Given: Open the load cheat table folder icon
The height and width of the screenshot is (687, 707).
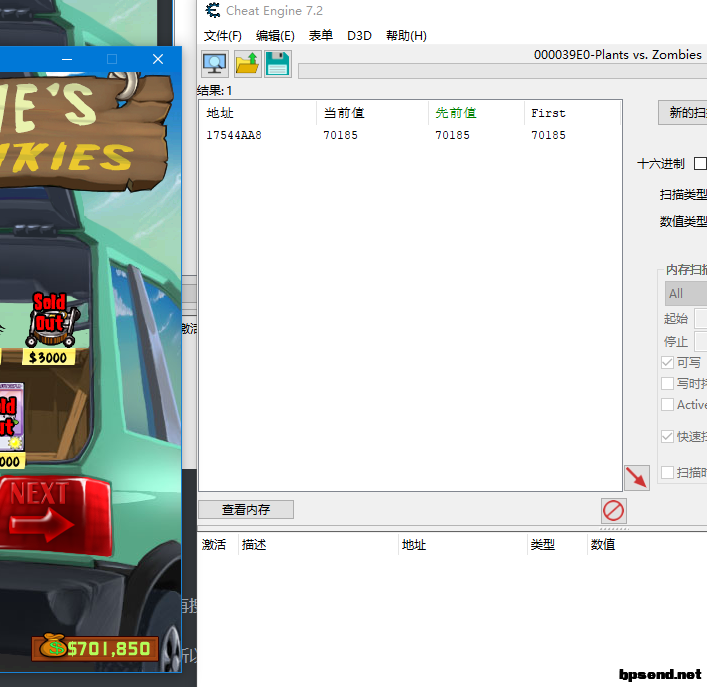Looking at the screenshot, I should tap(247, 64).
